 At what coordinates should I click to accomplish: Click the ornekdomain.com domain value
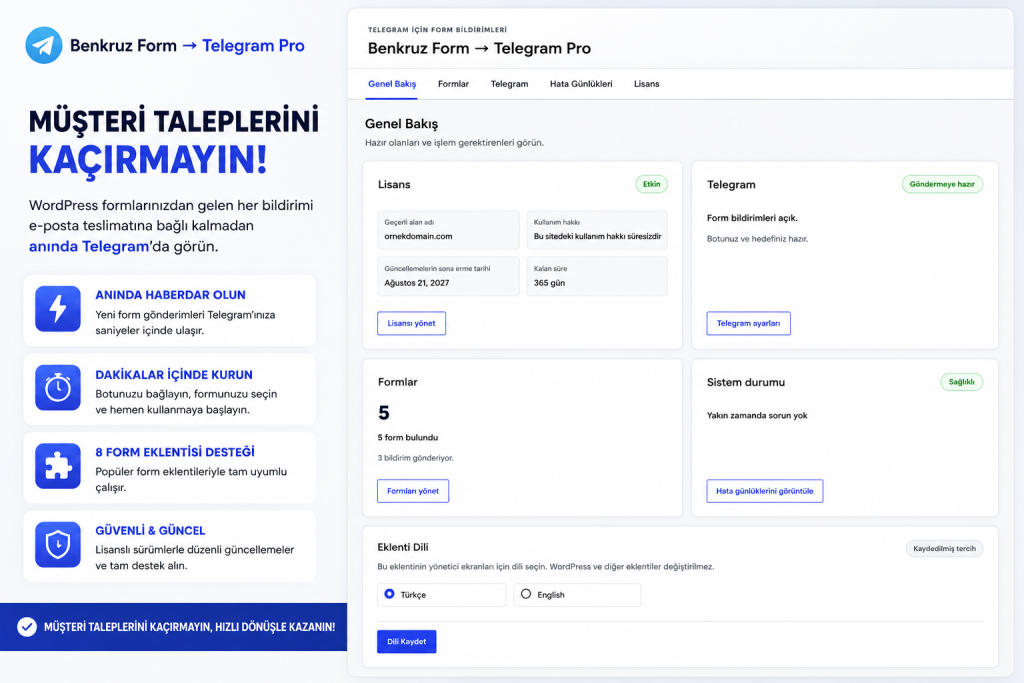click(418, 236)
